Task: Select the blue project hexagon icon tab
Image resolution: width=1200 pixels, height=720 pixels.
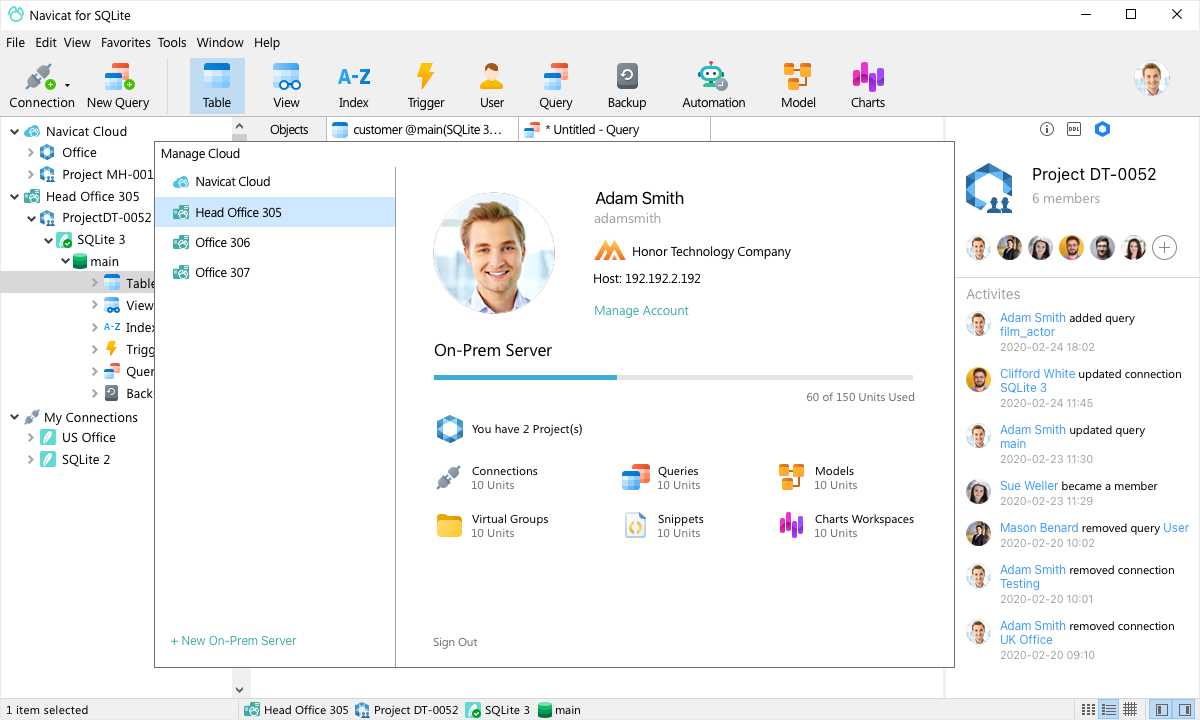Action: tap(1102, 129)
